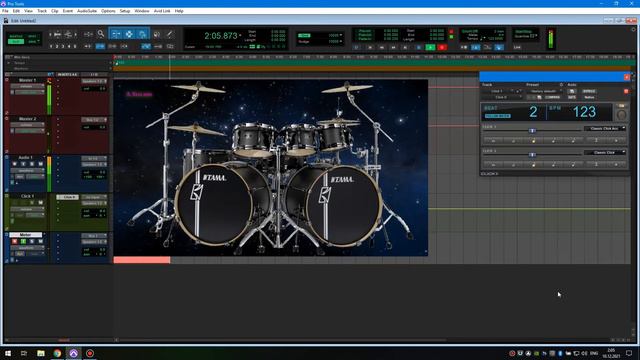Select the Selector tool
Image resolution: width=640 pixels, height=360 pixels.
tap(129, 34)
